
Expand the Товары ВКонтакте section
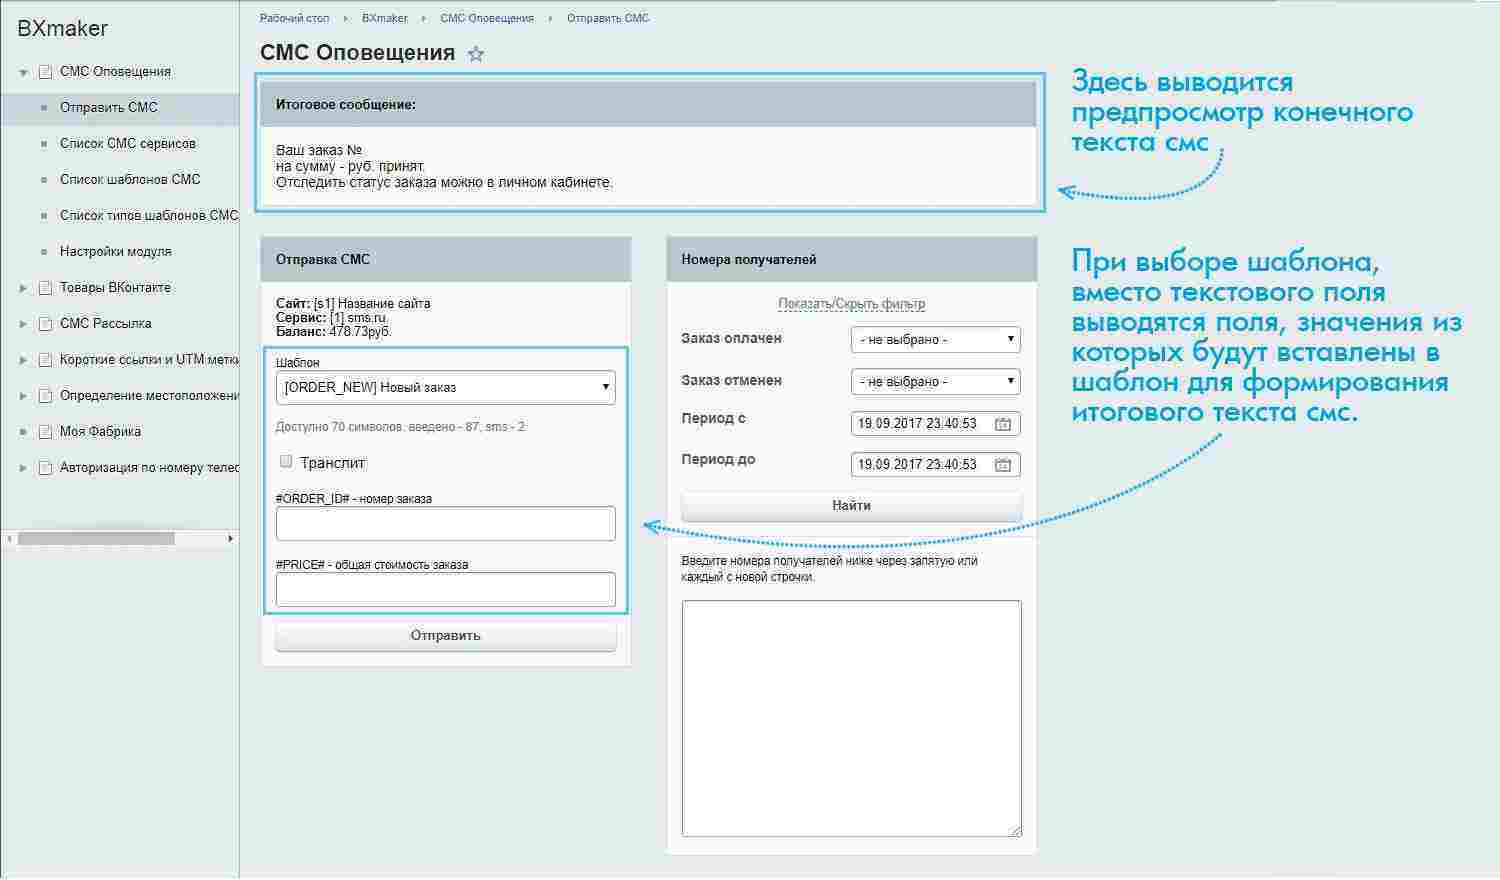point(23,288)
